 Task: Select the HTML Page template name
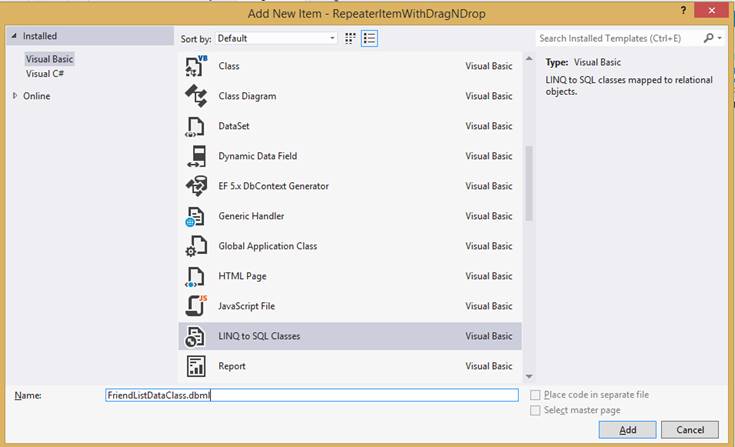point(242,276)
